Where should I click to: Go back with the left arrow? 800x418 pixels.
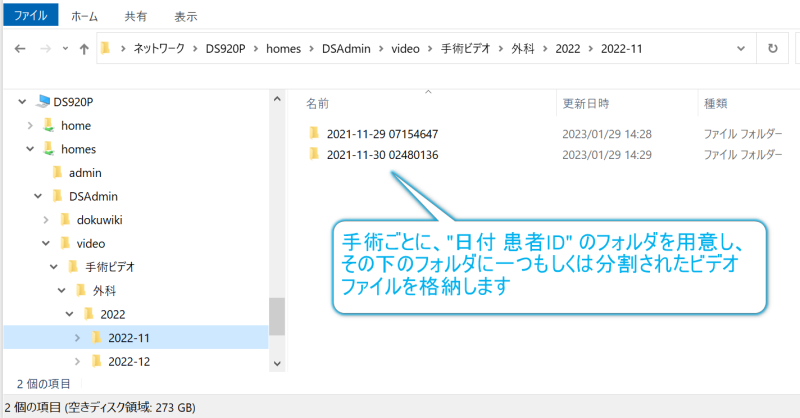20,48
